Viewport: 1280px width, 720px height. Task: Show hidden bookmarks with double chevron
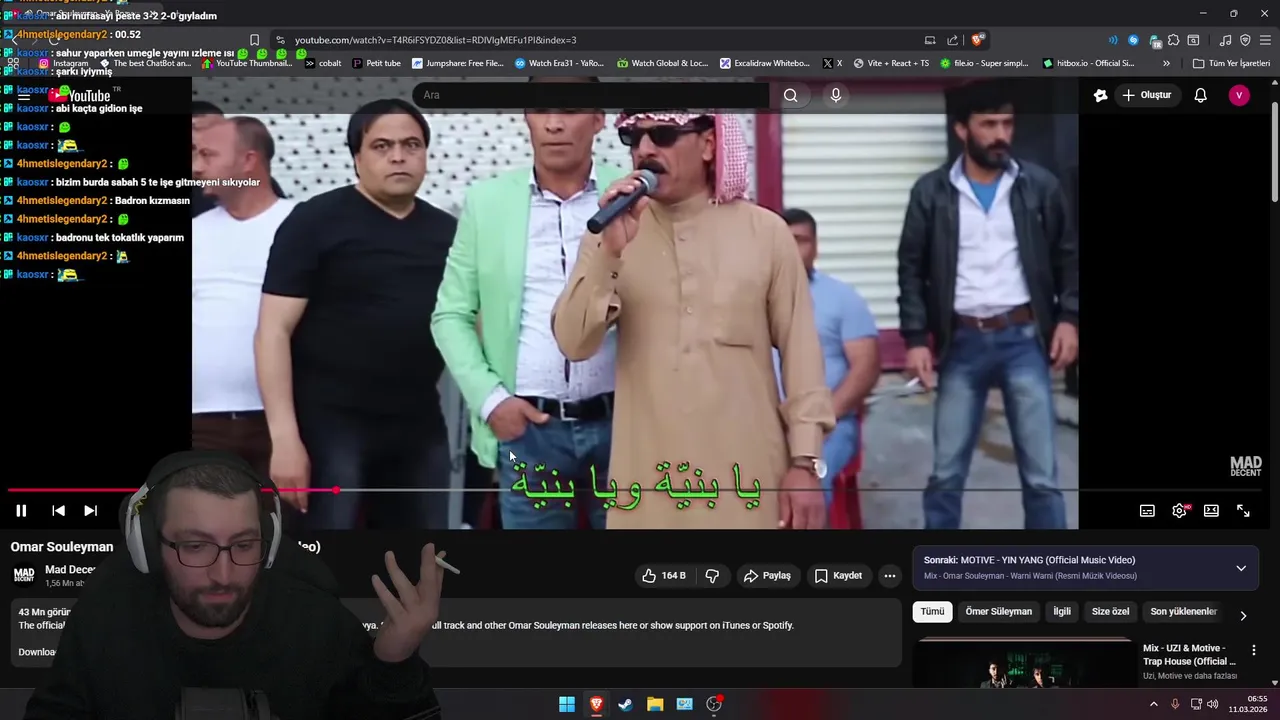(1166, 63)
